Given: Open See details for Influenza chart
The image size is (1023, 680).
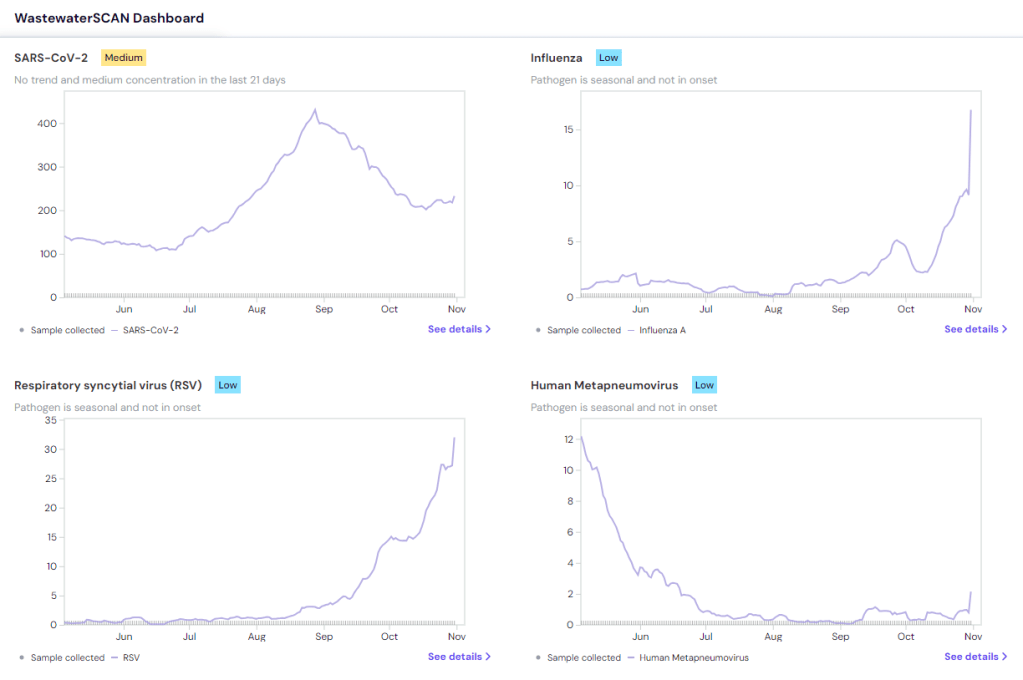Looking at the screenshot, I should 971,329.
